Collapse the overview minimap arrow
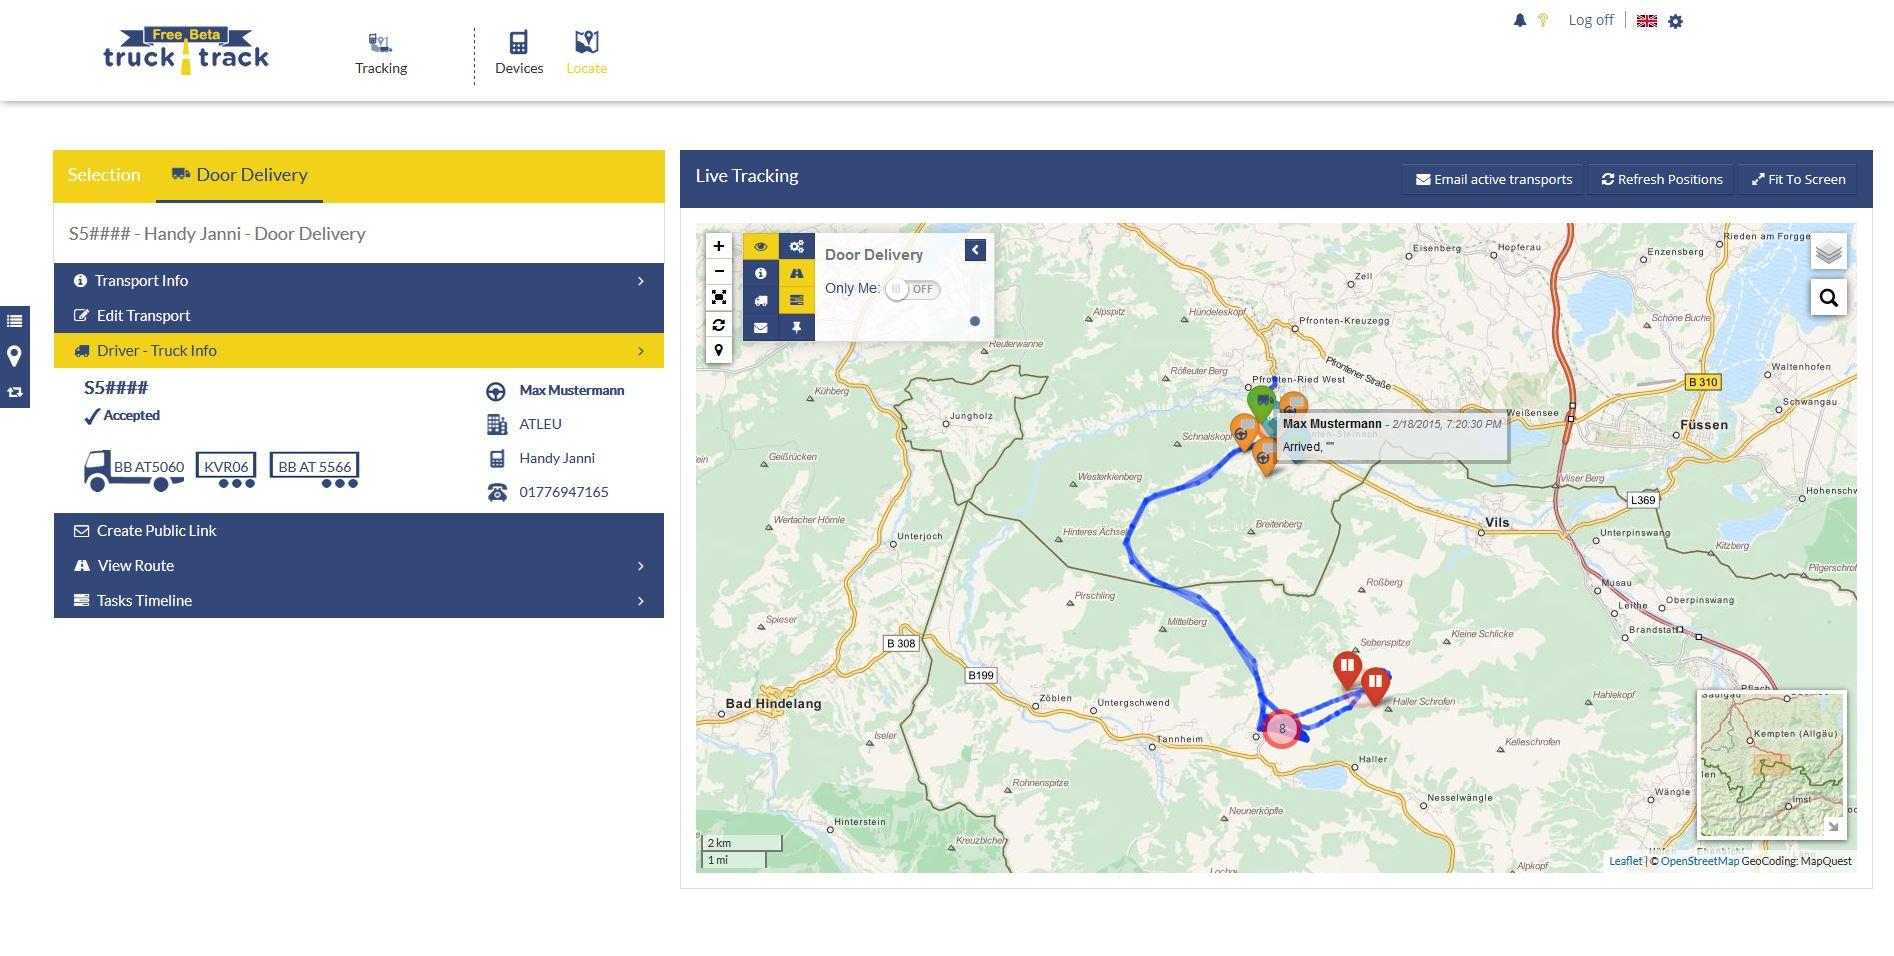Image resolution: width=1894 pixels, height=956 pixels. coord(1833,826)
